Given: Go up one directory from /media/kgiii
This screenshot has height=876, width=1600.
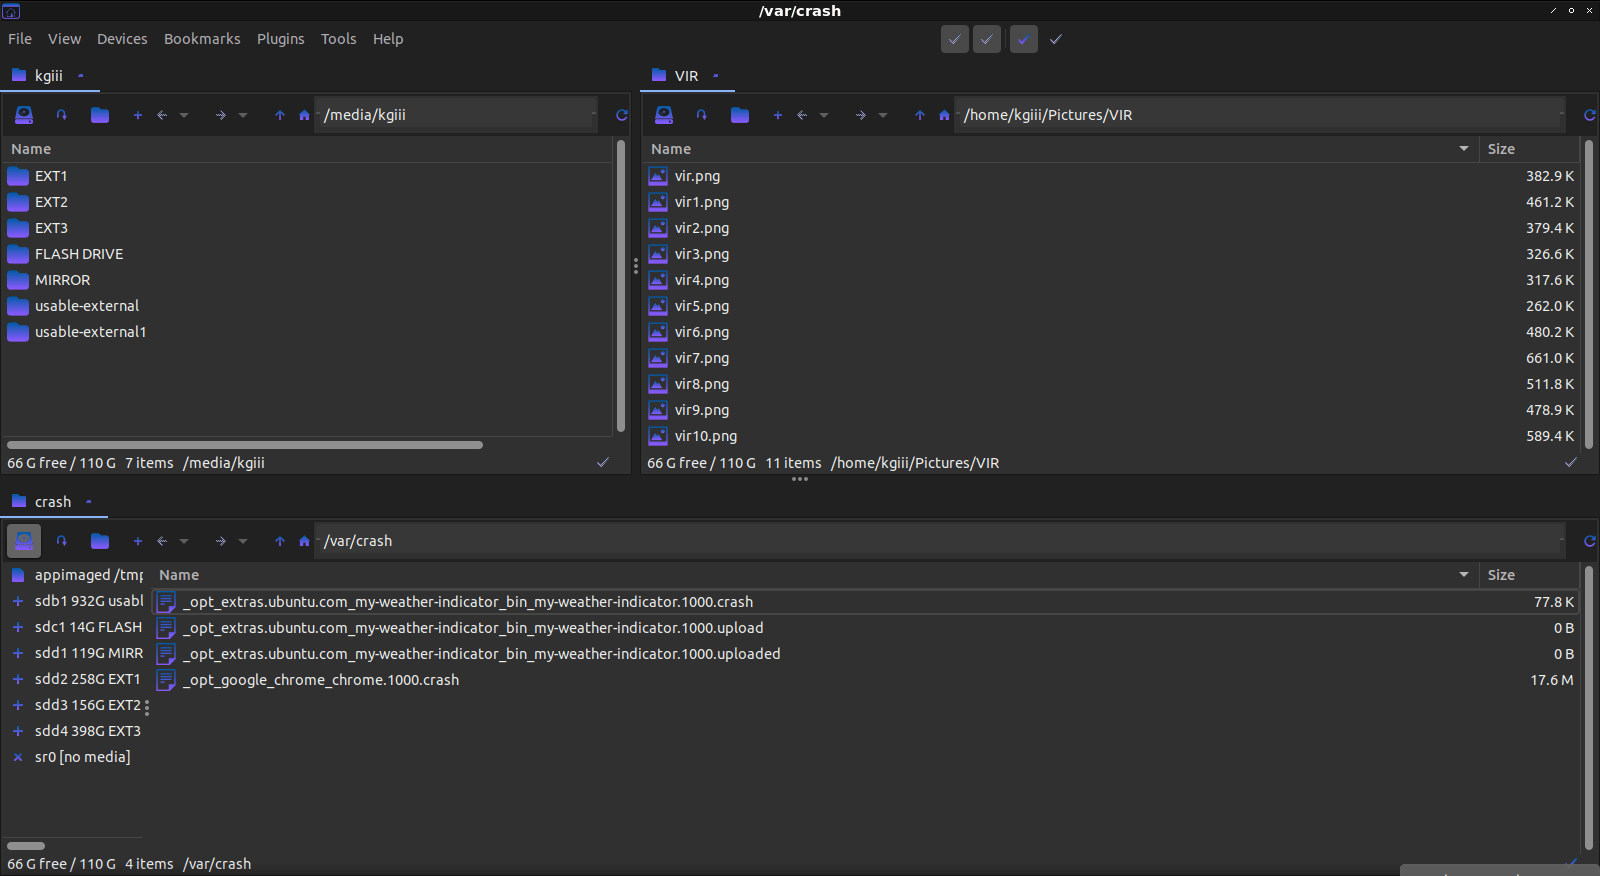Looking at the screenshot, I should 280,115.
